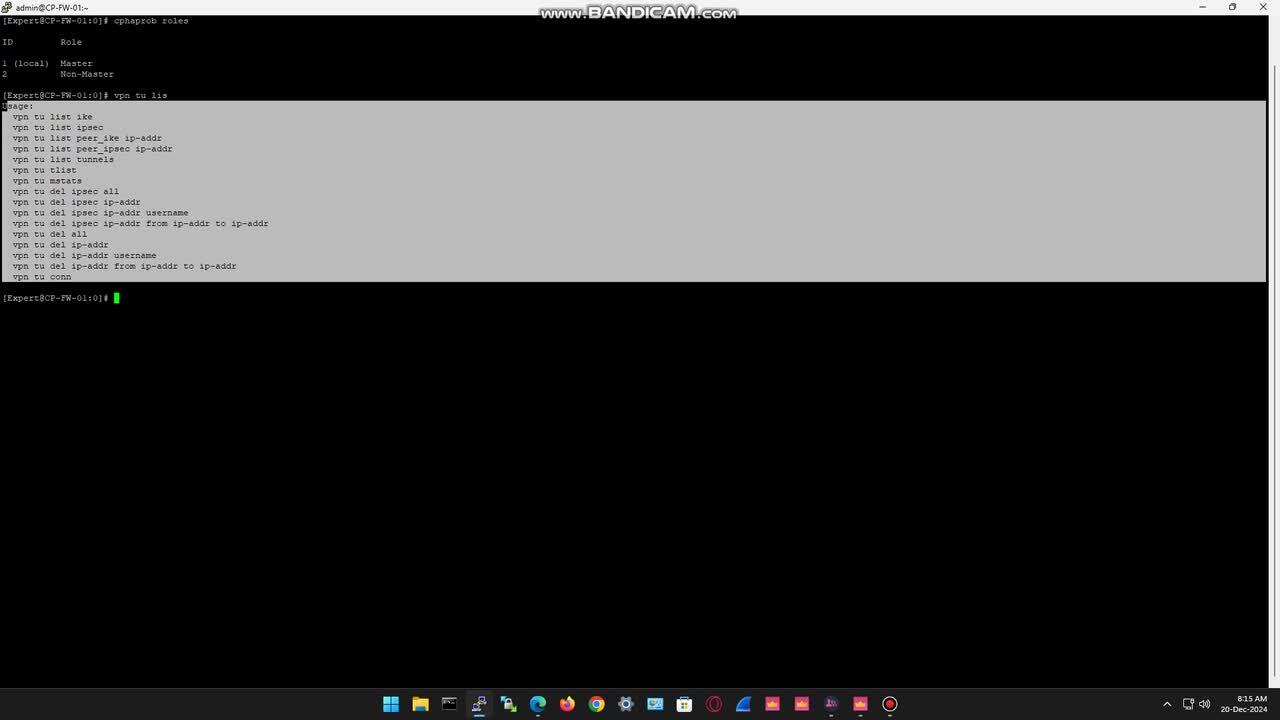Launch Google Chrome from the taskbar
This screenshot has width=1280, height=720.
596,703
